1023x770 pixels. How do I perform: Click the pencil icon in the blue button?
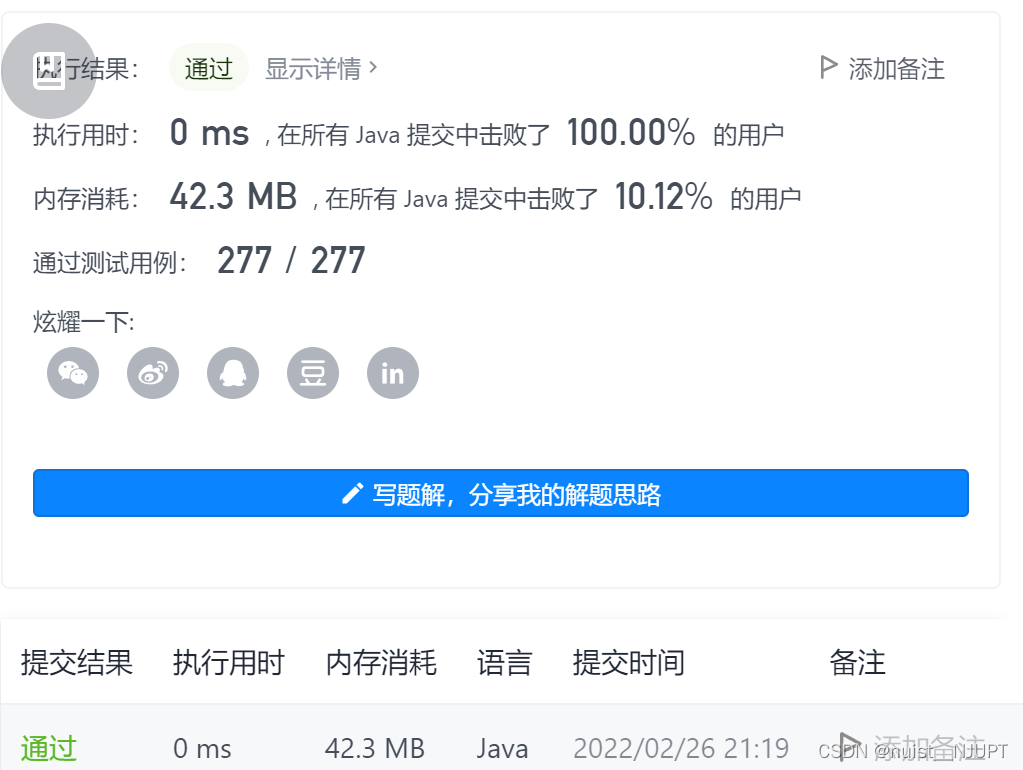tap(352, 492)
